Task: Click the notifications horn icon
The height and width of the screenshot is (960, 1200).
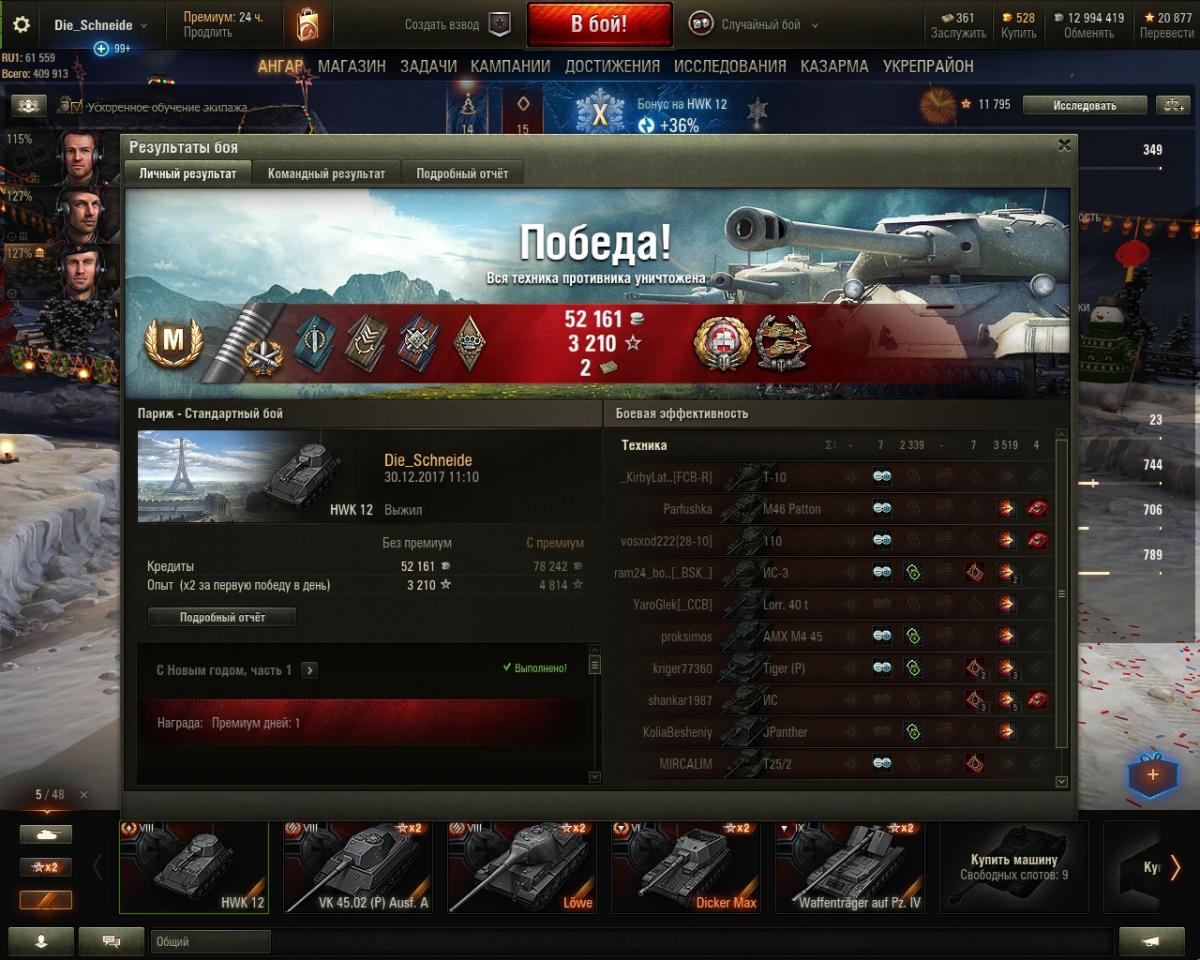Action: pos(1151,941)
